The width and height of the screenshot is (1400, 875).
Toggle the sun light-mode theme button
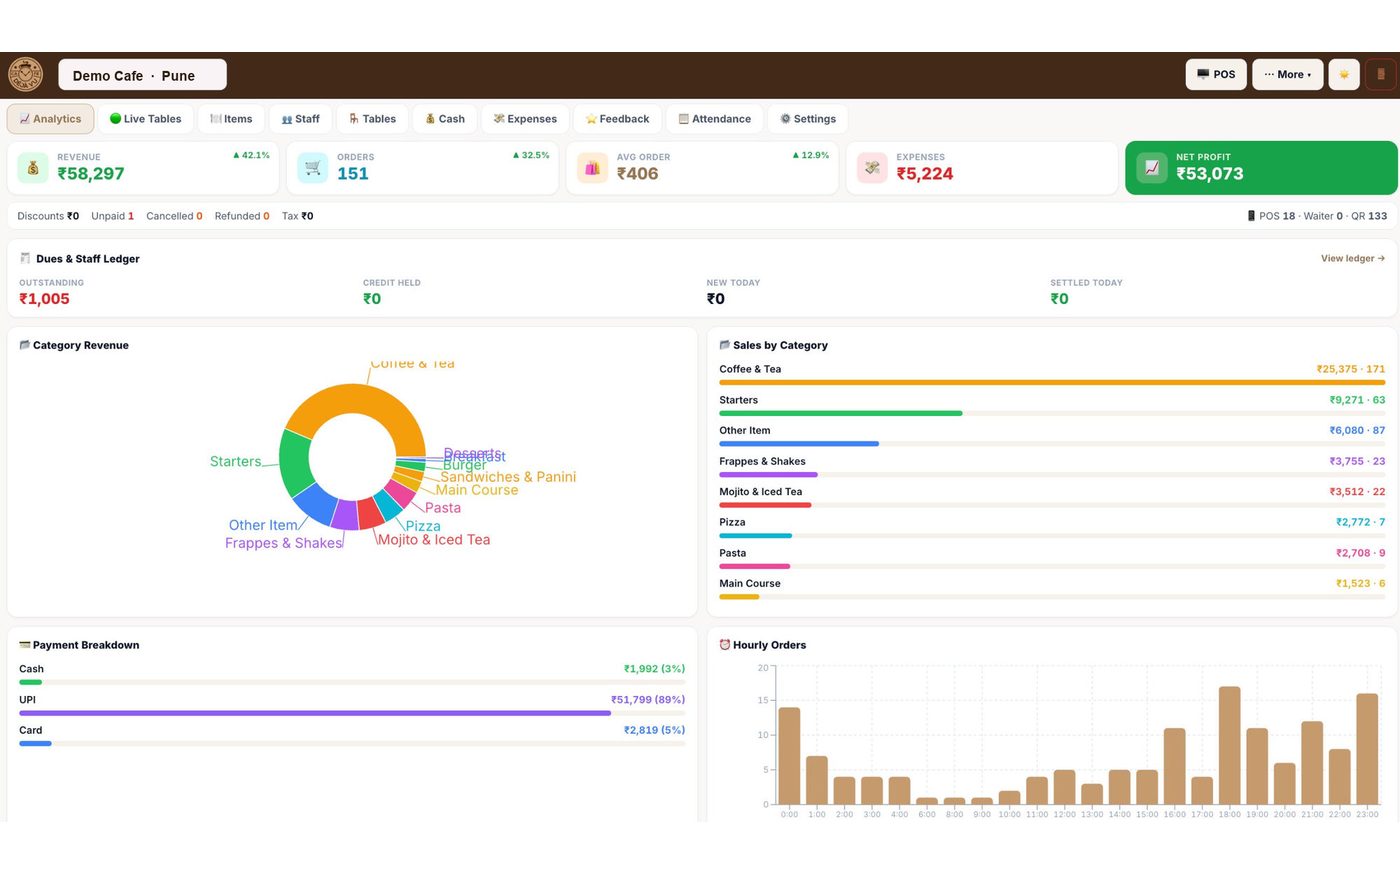[x=1344, y=74]
